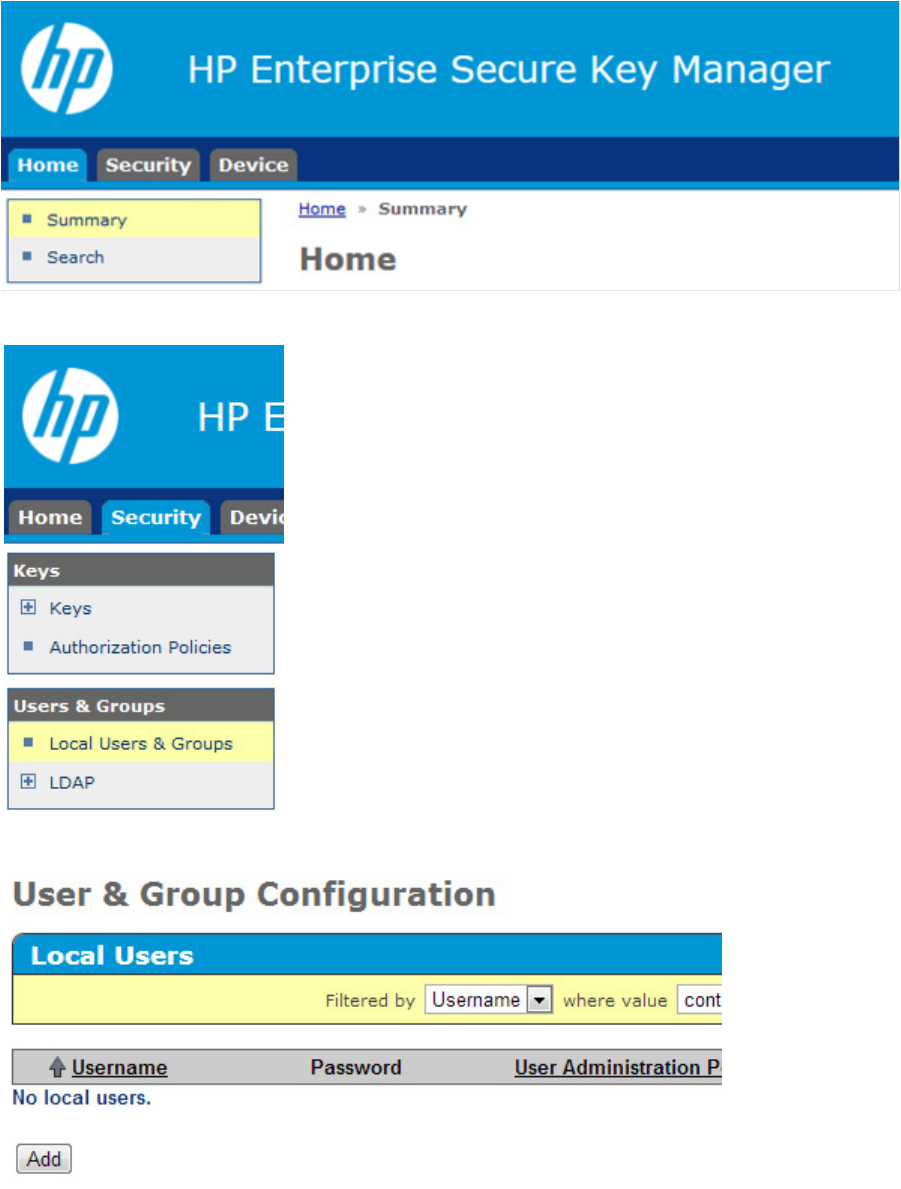901x1189 pixels.
Task: Sort by User Administration column link
Action: (618, 1067)
